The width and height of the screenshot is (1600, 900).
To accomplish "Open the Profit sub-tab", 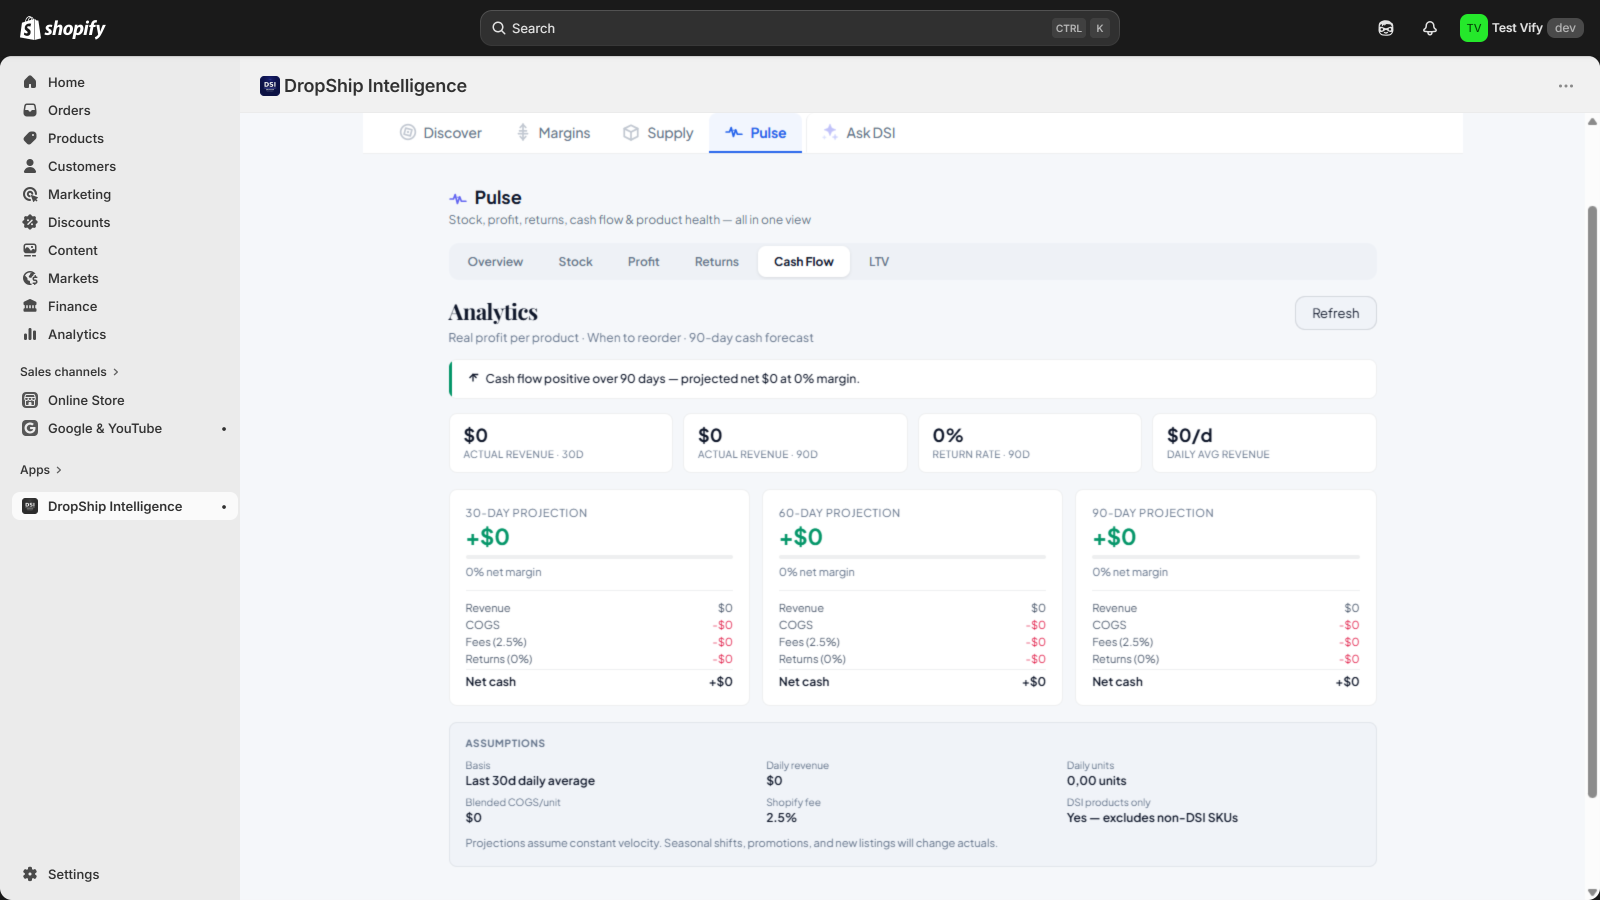I will (644, 262).
